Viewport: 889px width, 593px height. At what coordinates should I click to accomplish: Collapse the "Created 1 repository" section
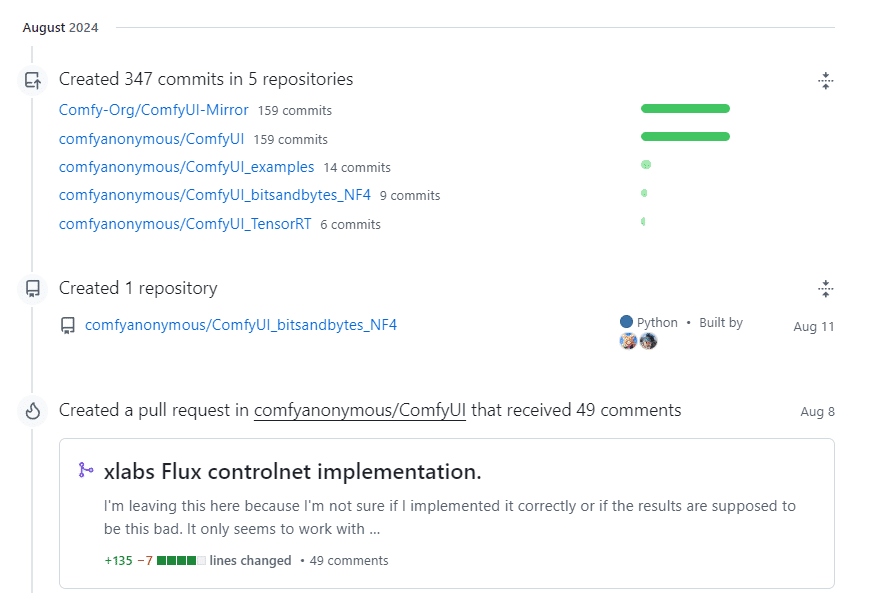[x=825, y=289]
